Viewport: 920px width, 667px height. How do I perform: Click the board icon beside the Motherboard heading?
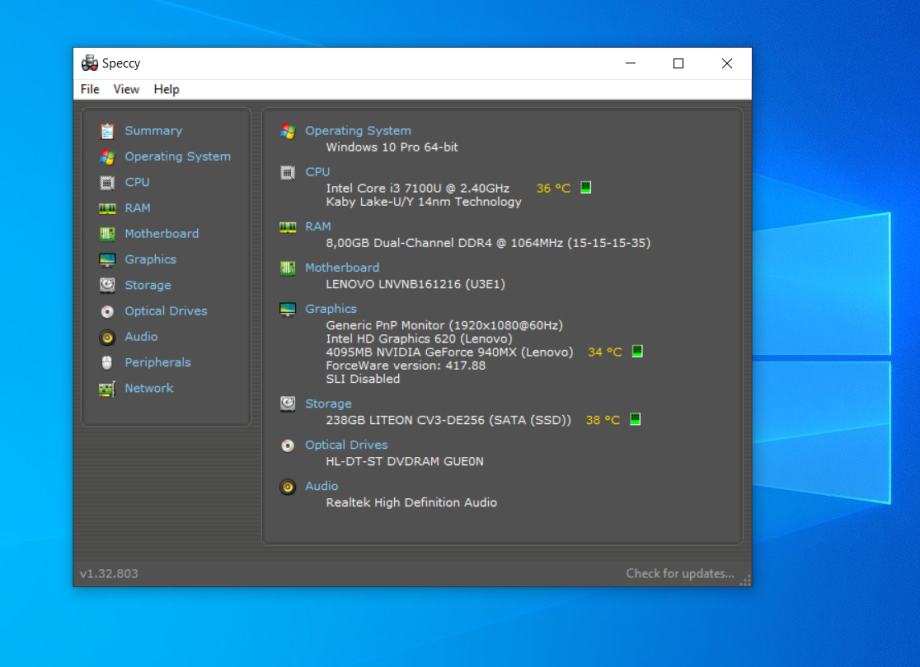coord(288,268)
